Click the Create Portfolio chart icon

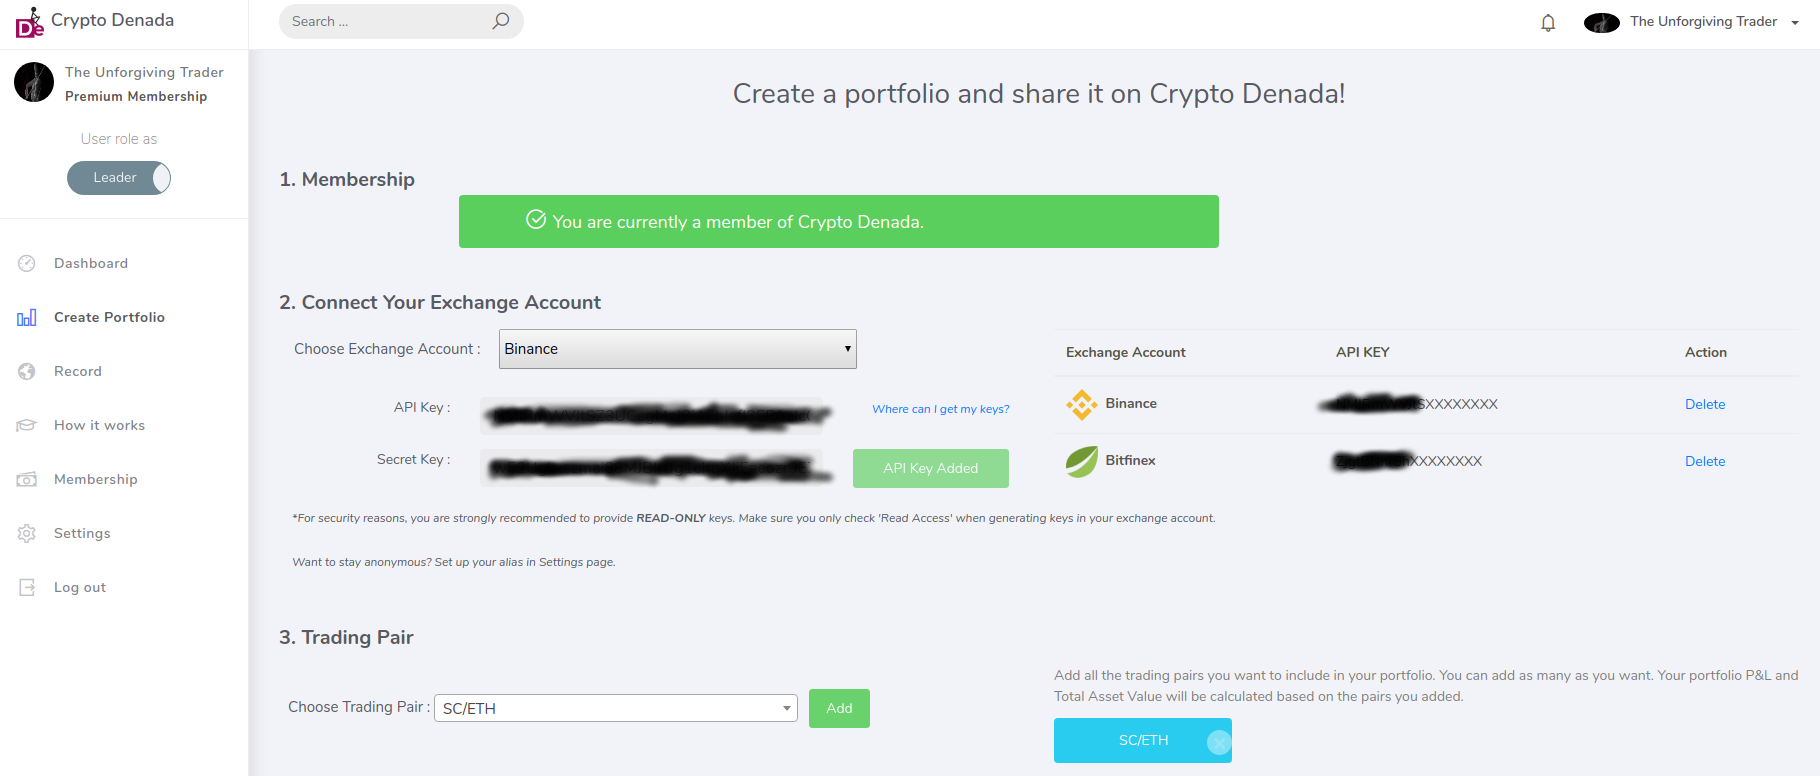(27, 317)
